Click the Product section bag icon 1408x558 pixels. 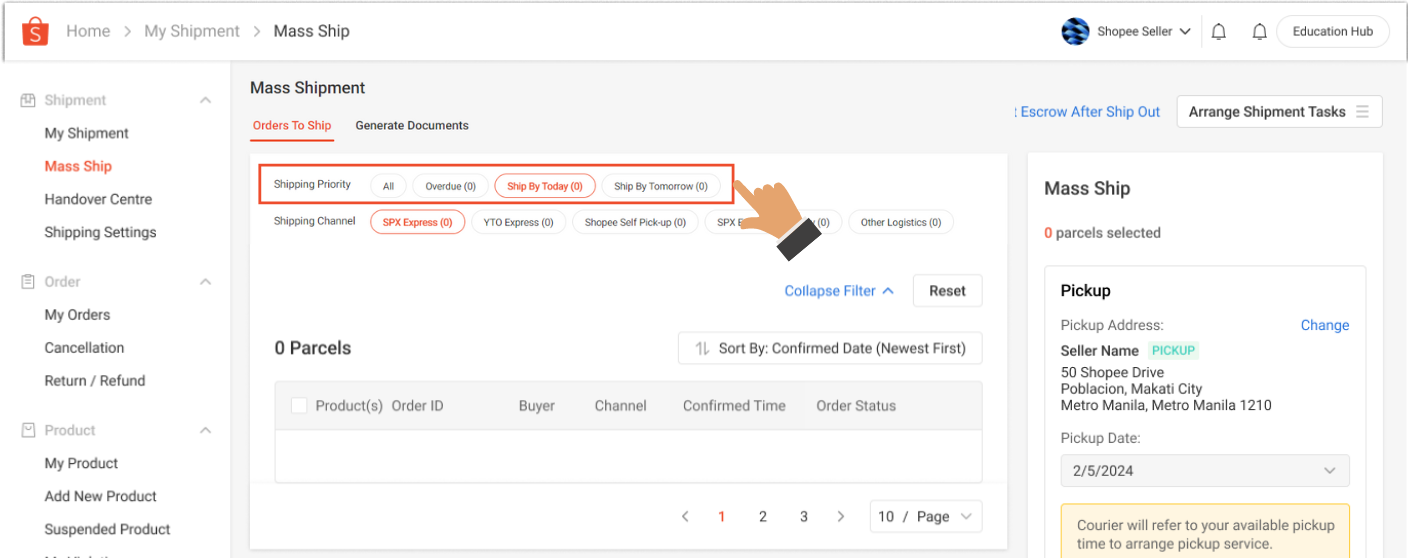(x=28, y=430)
